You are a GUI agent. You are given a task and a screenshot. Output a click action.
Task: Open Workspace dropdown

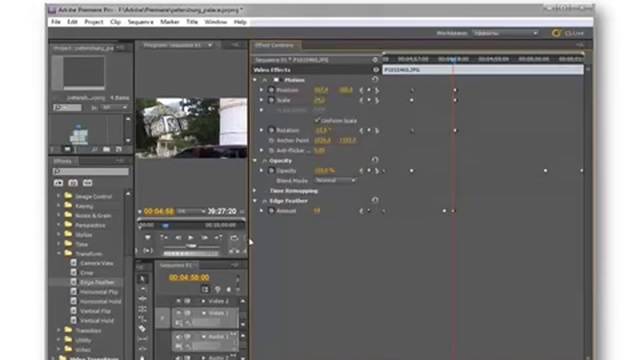click(505, 33)
